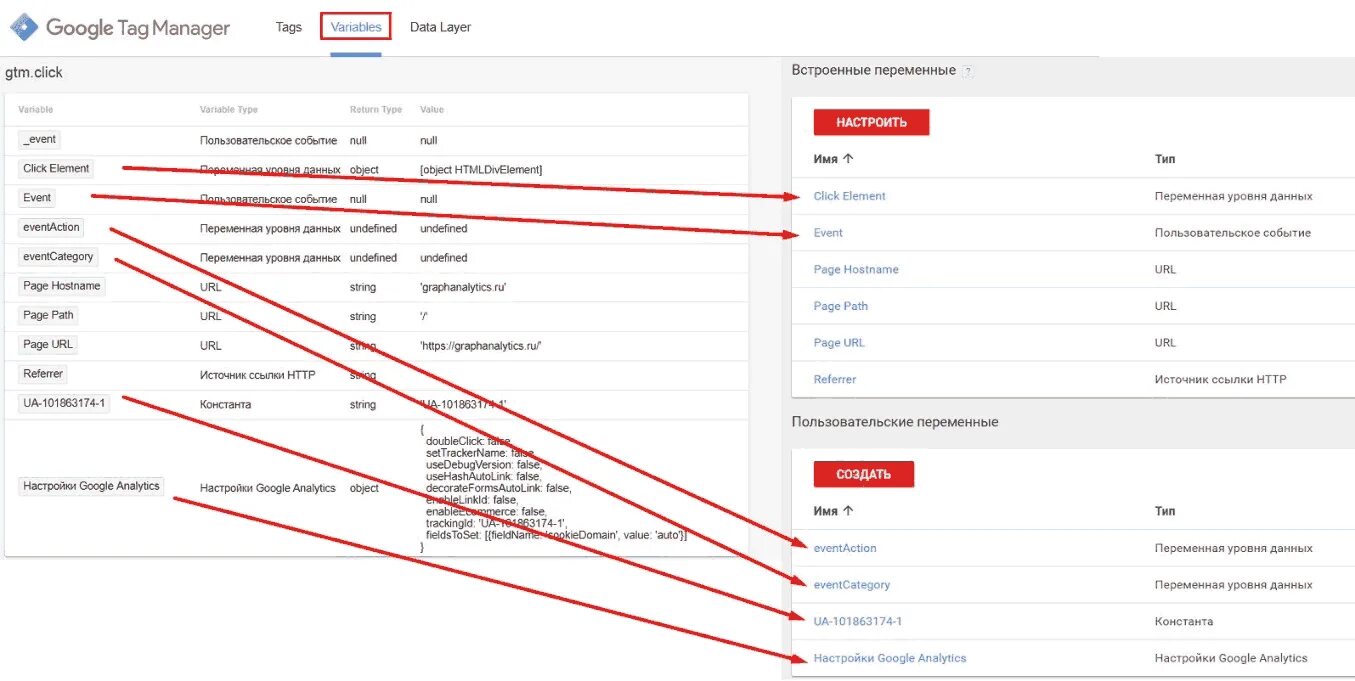The width and height of the screenshot is (1355, 681).
Task: Click the 'graphanalytics.ru' hostname value
Action: (463, 287)
